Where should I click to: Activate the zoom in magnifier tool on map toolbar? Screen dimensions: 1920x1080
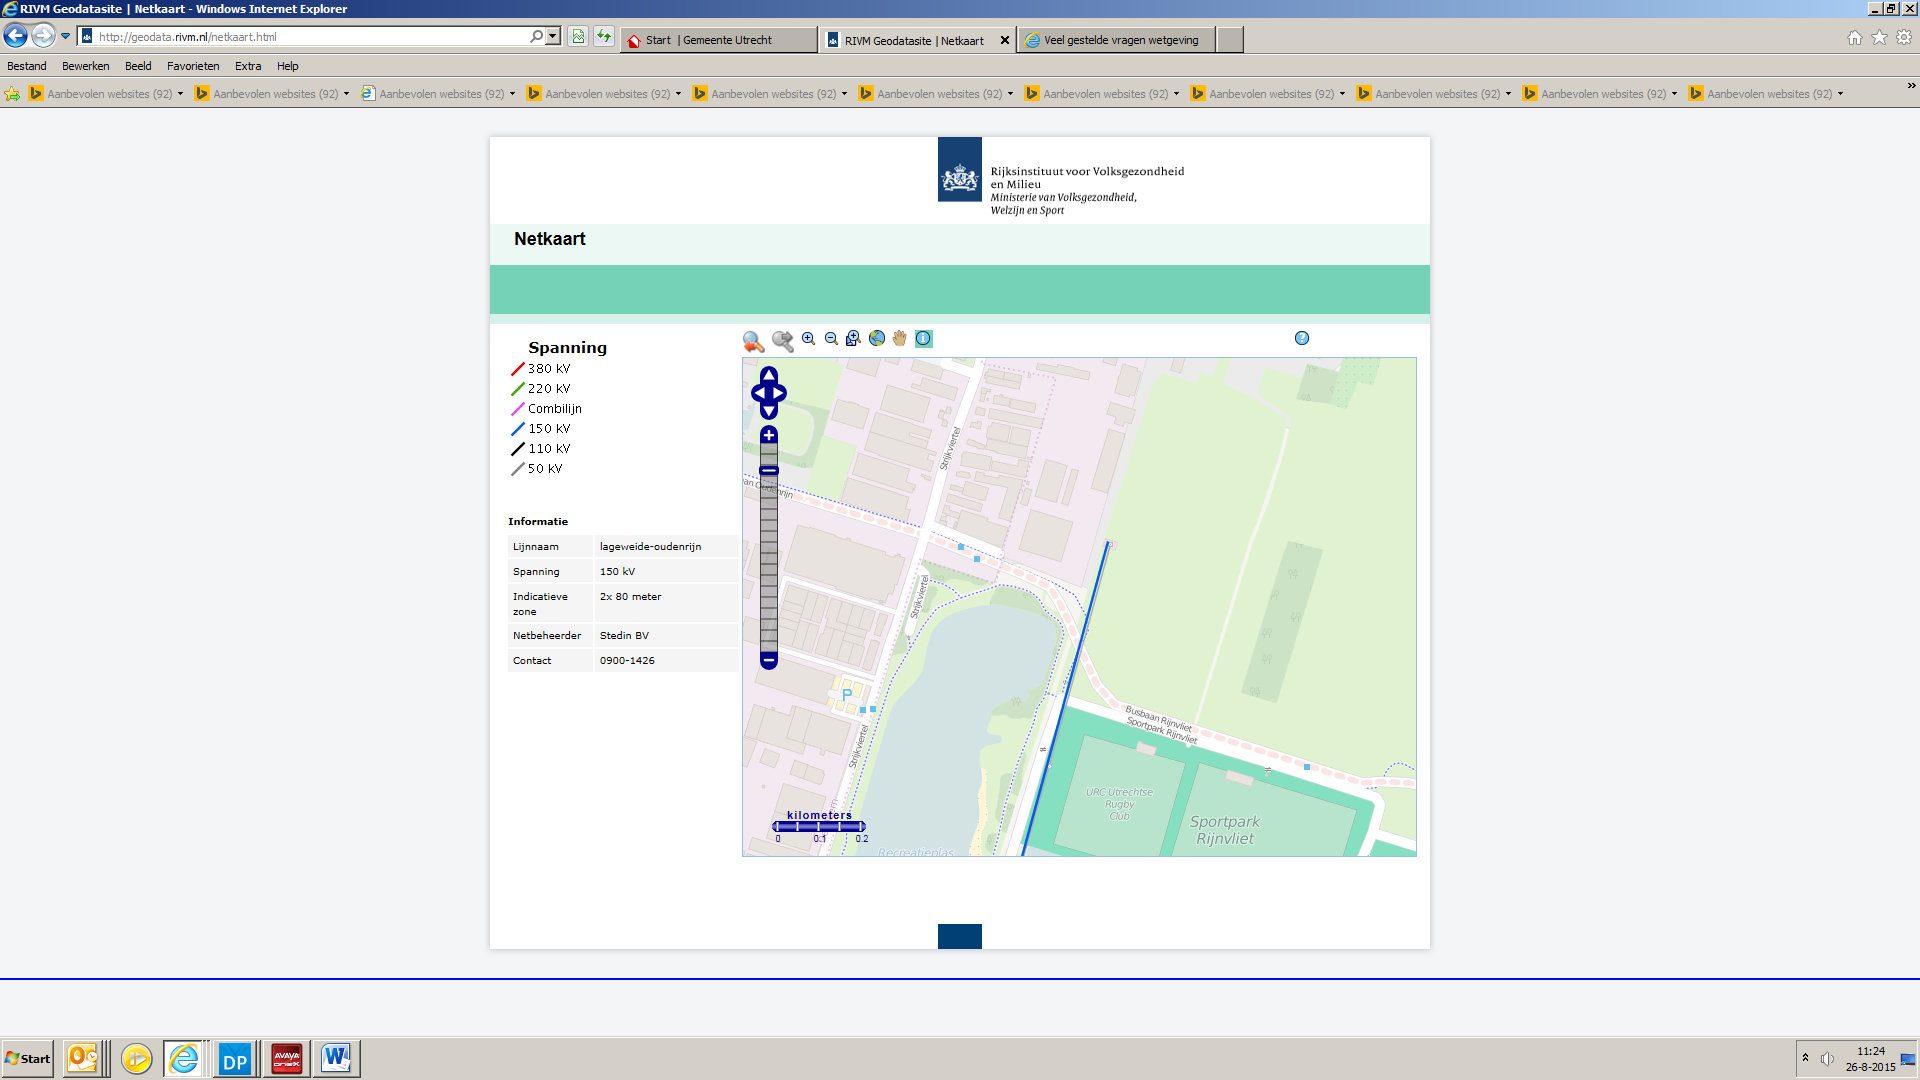(808, 339)
